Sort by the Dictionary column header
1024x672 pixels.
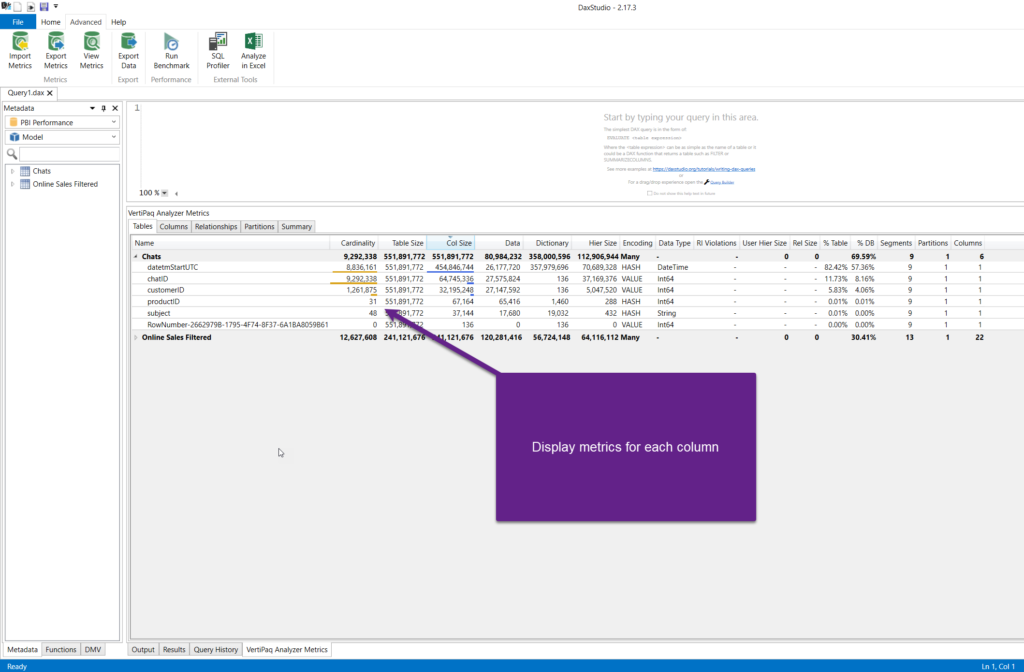547,243
